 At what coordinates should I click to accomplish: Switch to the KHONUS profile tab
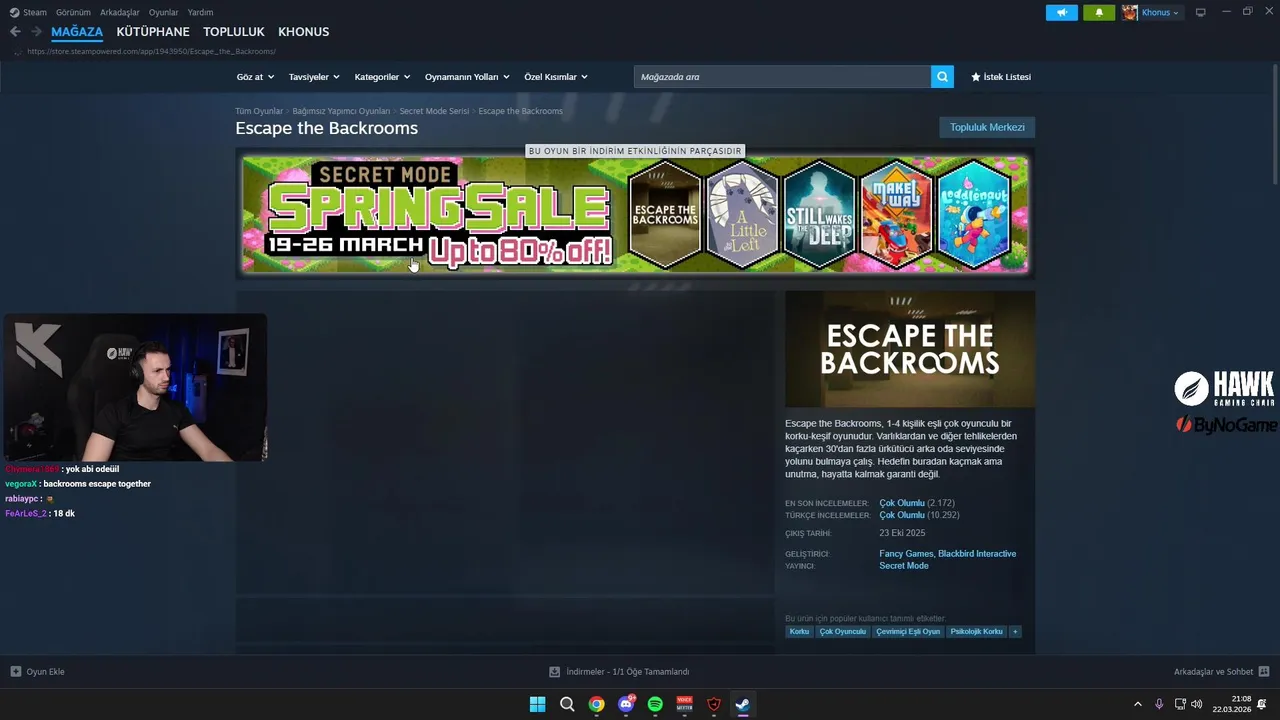click(303, 32)
